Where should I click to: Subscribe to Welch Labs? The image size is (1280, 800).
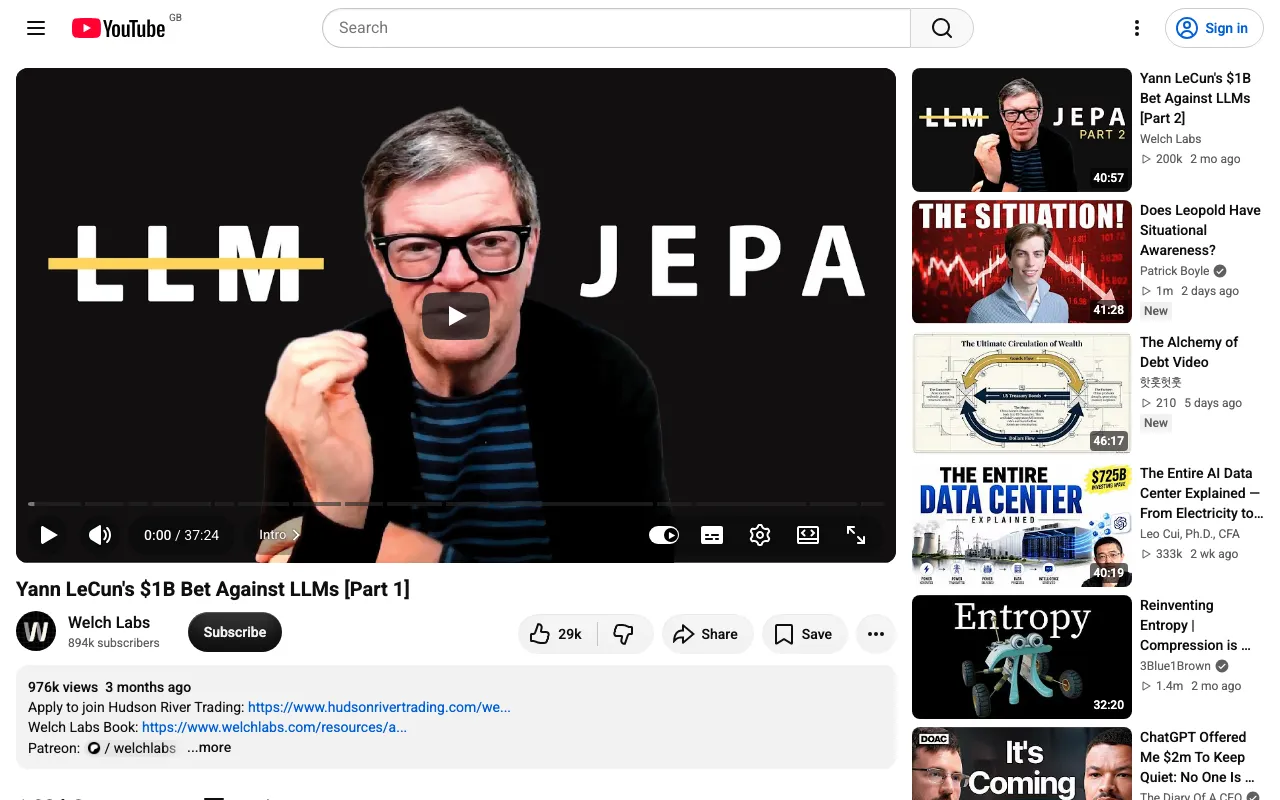coord(235,632)
